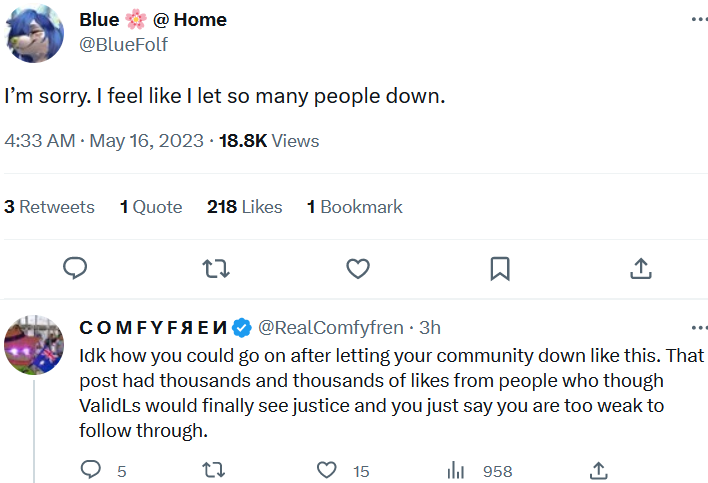The height and width of the screenshot is (483, 708).
Task: Open the @BlueFolf handle link
Action: (124, 44)
